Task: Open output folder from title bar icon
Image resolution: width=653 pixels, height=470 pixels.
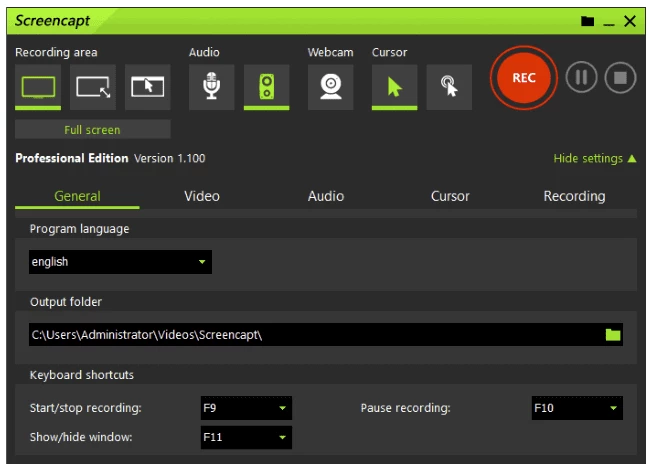Action: coord(587,21)
